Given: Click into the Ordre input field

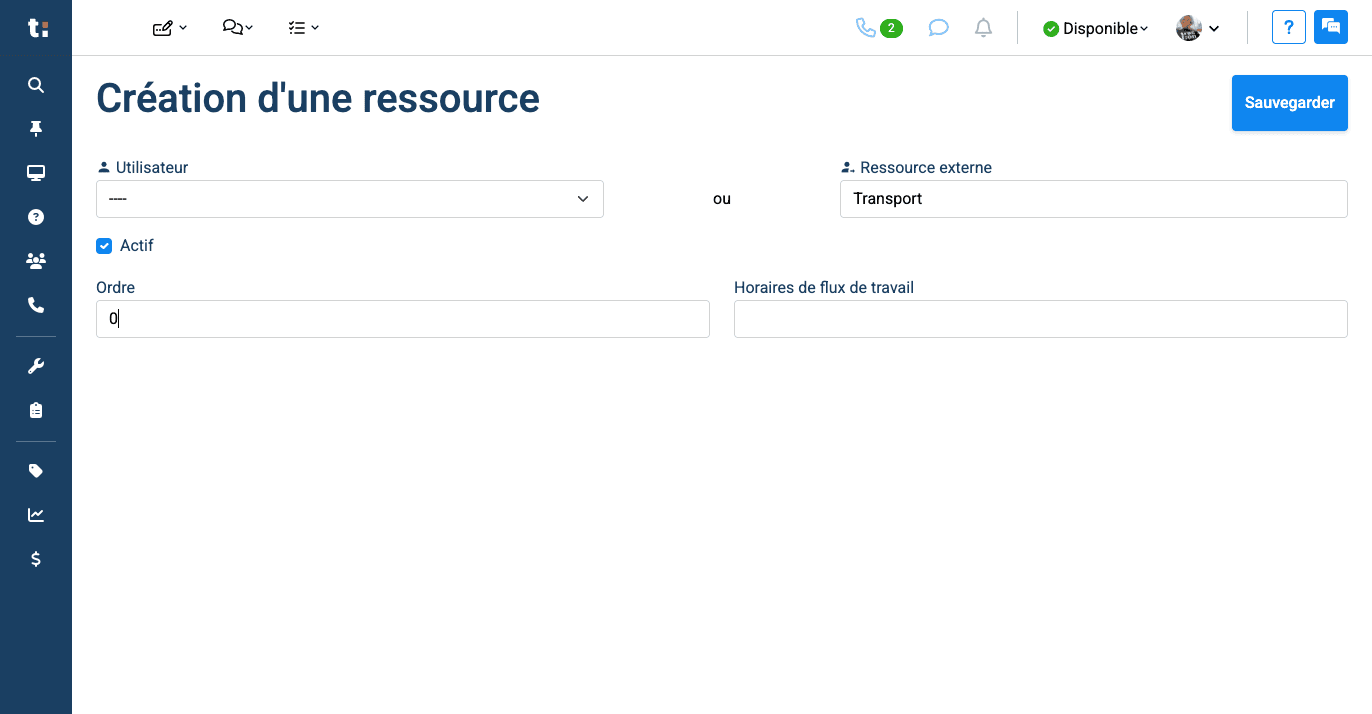Looking at the screenshot, I should click(403, 319).
